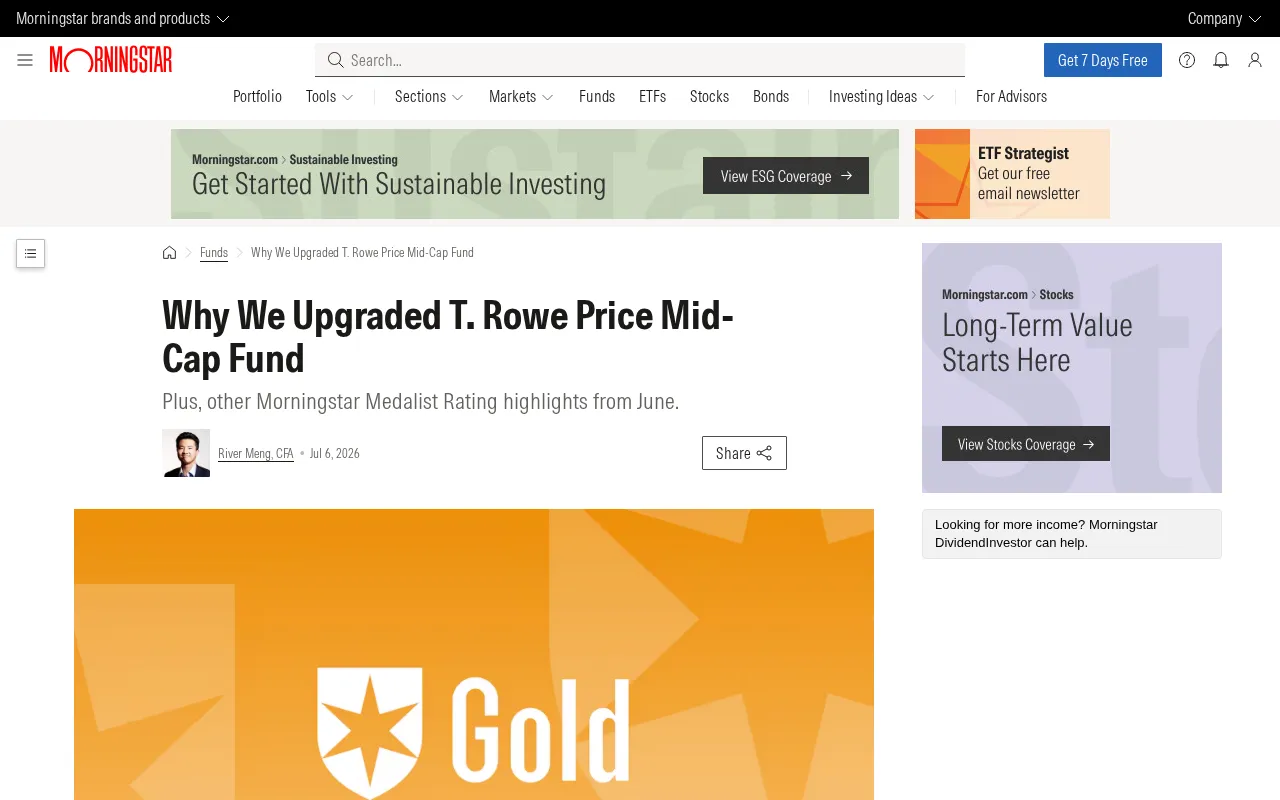Open the table of contents icon

tap(30, 254)
